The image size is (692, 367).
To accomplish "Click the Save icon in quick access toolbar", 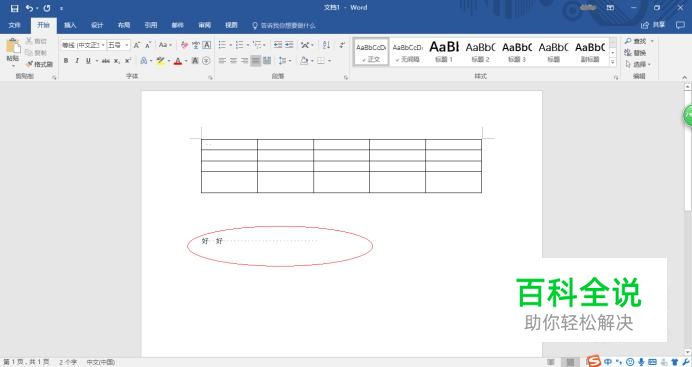I will [x=15, y=8].
